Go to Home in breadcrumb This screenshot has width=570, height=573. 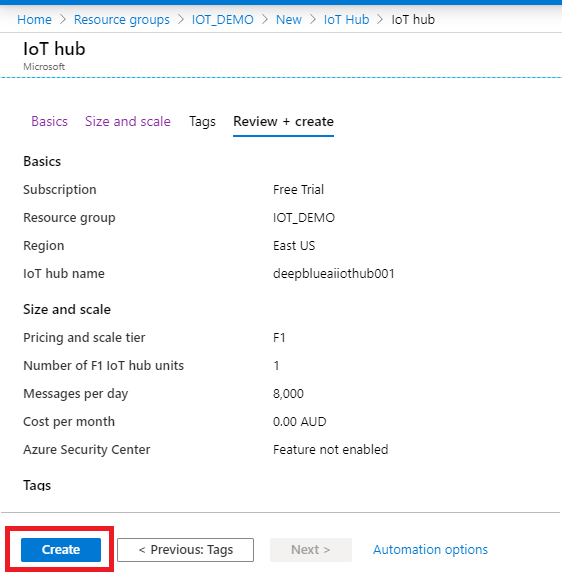pos(34,19)
